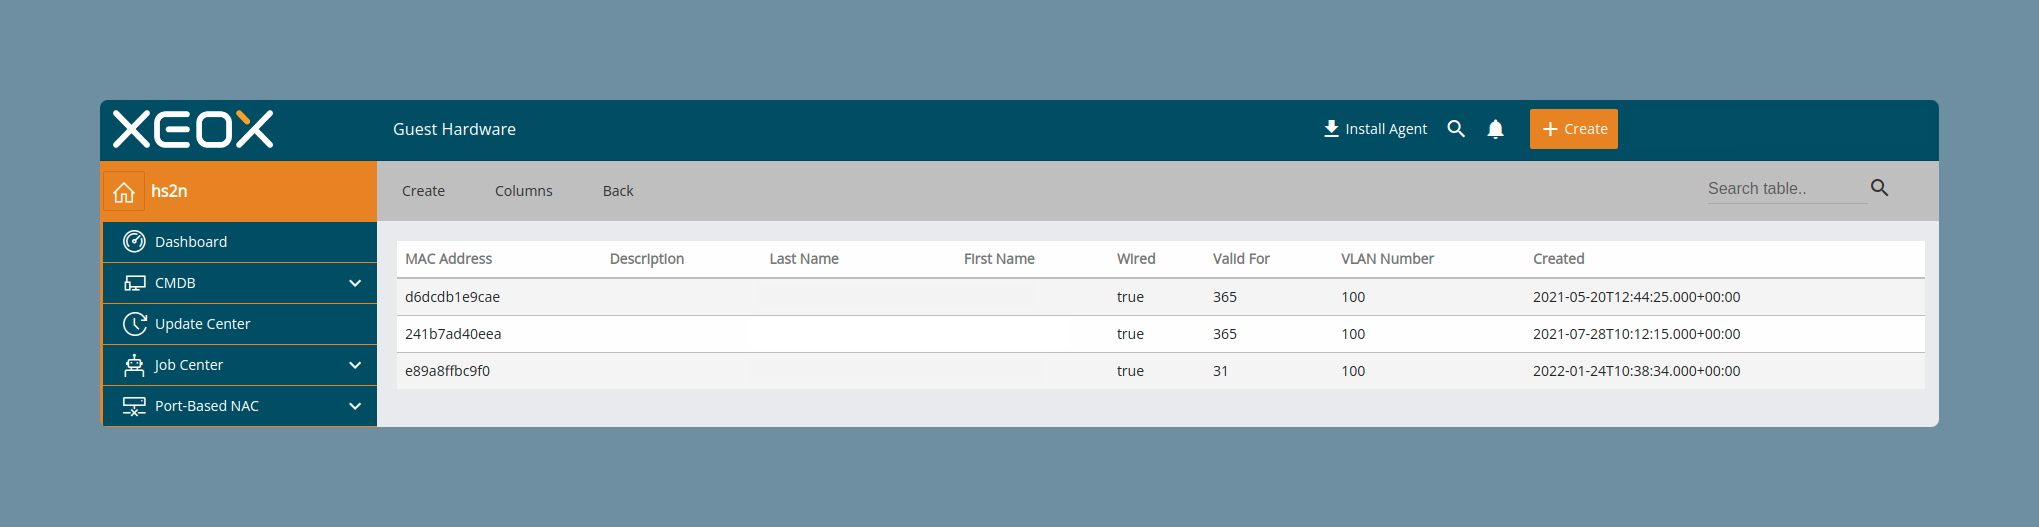This screenshot has height=527, width=2039.
Task: Click created date 2022-01-24T10:38:34
Action: pos(1636,371)
